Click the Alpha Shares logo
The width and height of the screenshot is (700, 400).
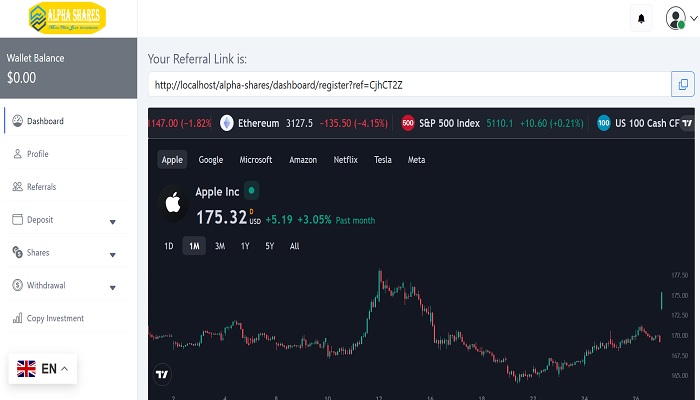pyautogui.click(x=67, y=17)
